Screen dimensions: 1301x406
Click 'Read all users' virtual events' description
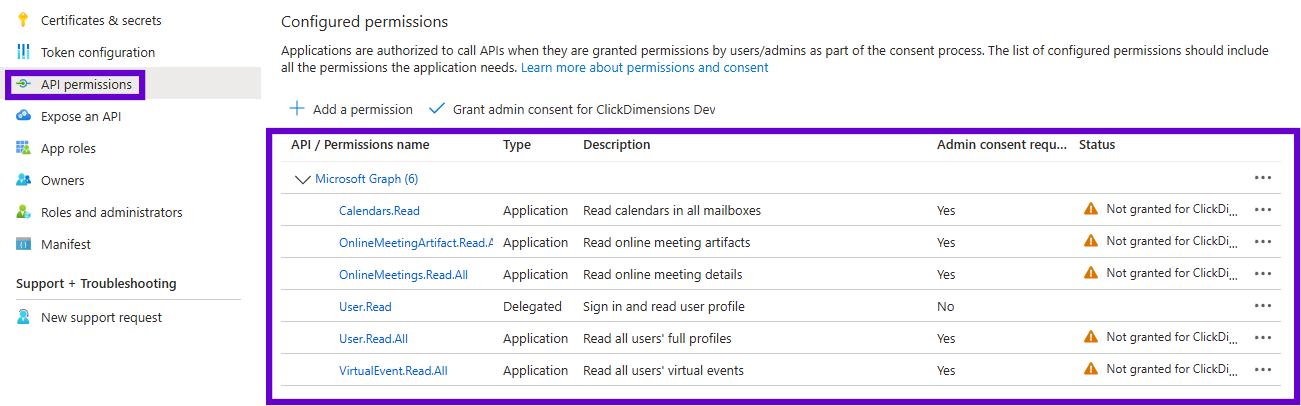[x=663, y=371]
